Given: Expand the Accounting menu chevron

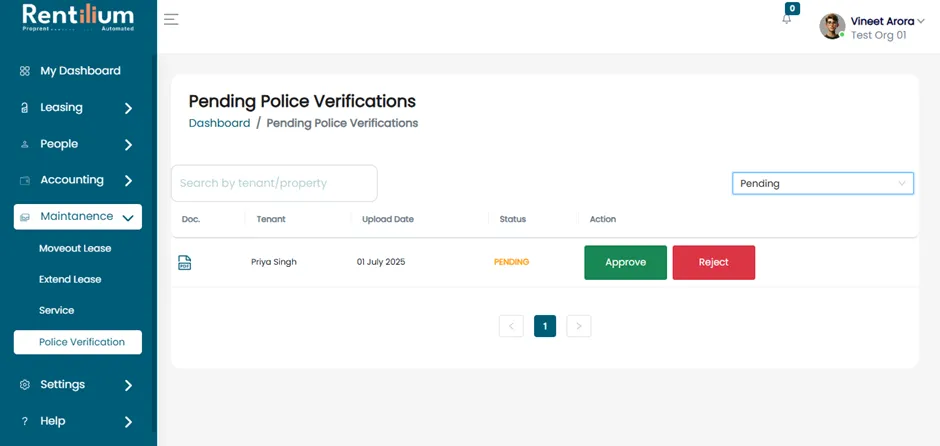Looking at the screenshot, I should click(128, 181).
